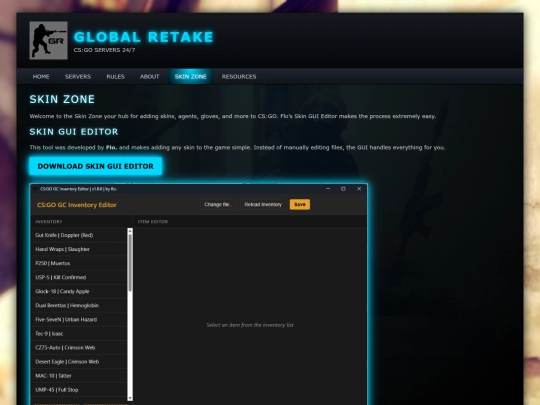This screenshot has height=405, width=540.
Task: Select the SKIN ZONE tab
Action: pyautogui.click(x=190, y=76)
